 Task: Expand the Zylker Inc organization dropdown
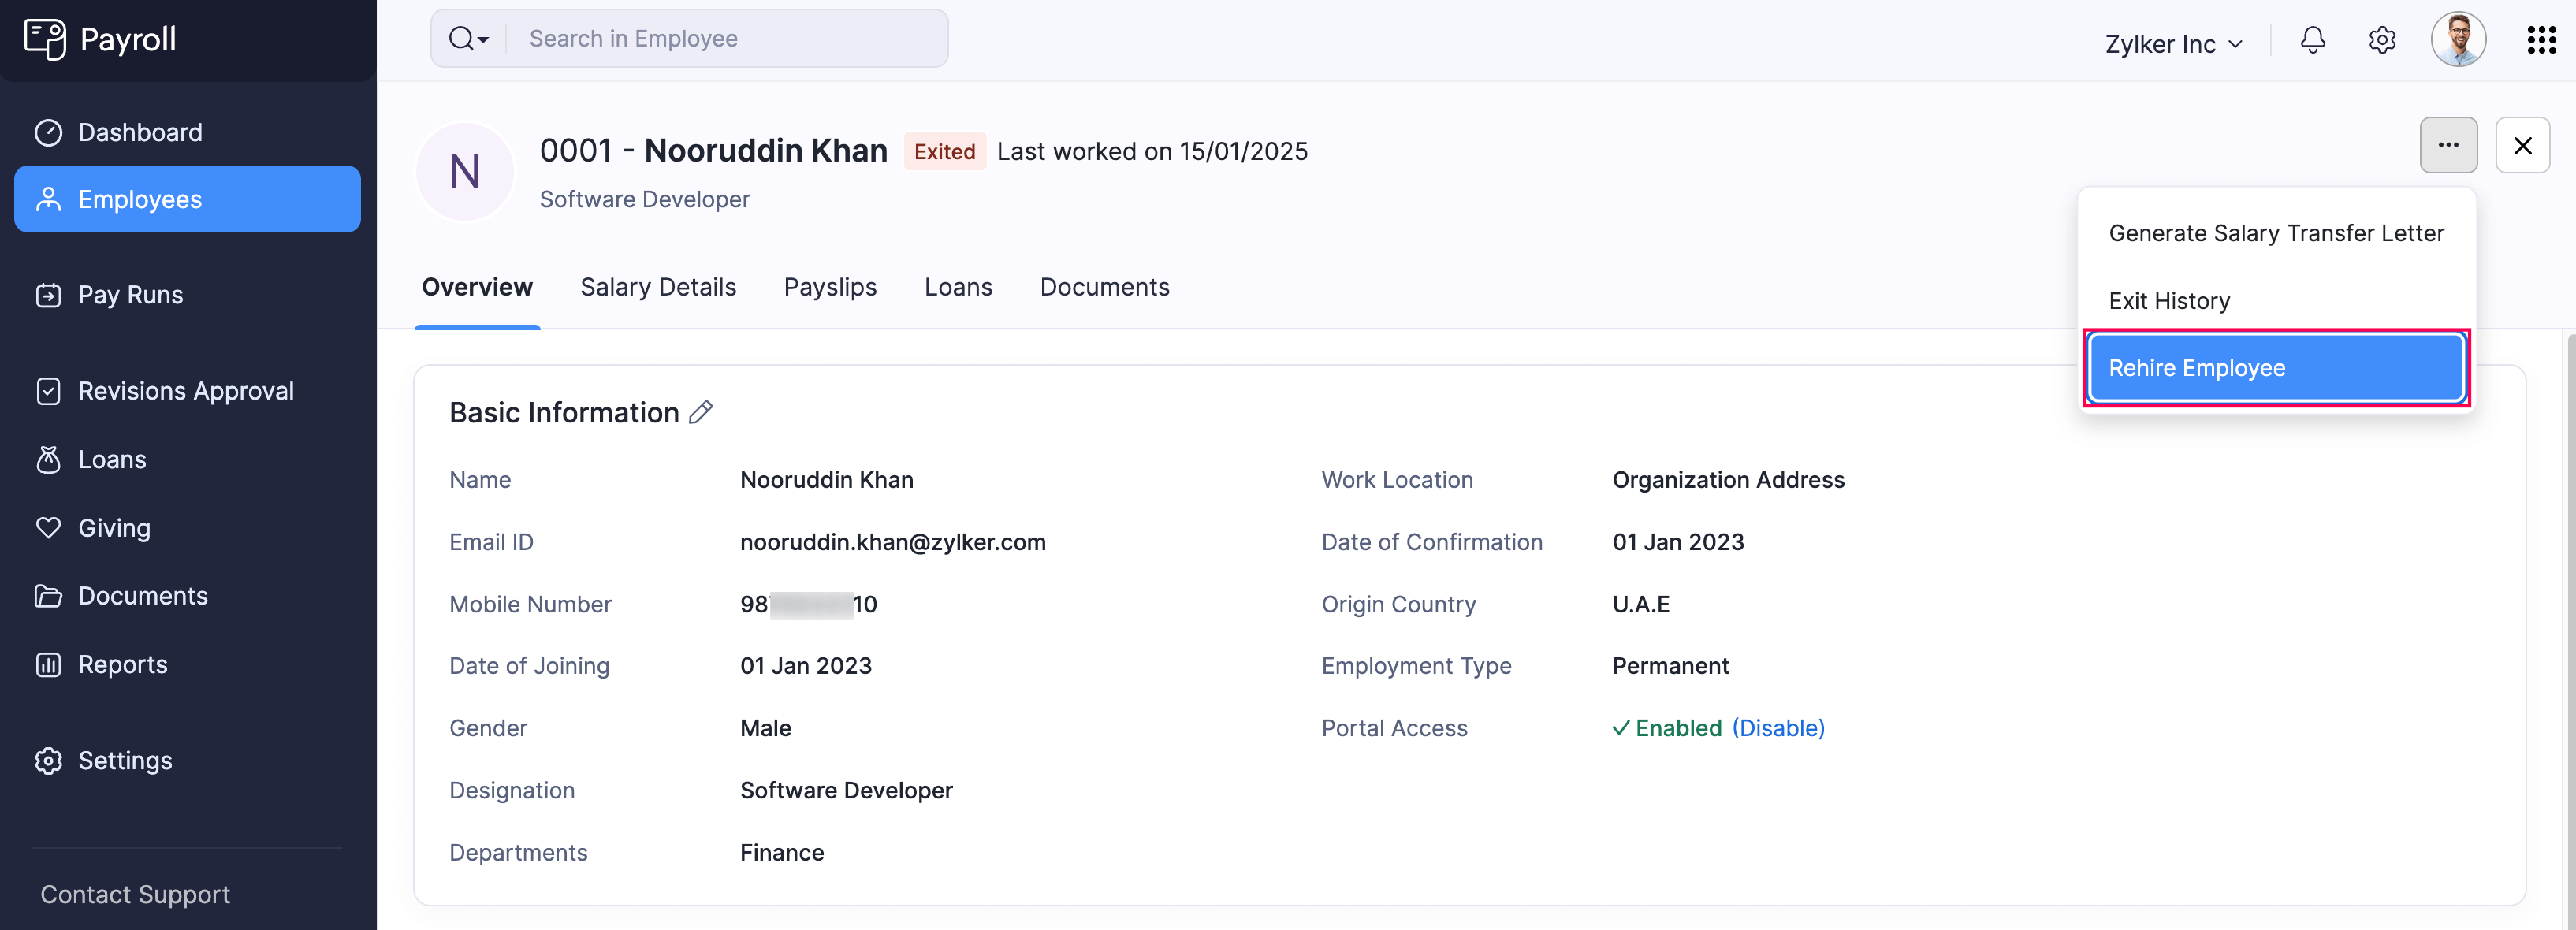tap(2173, 44)
